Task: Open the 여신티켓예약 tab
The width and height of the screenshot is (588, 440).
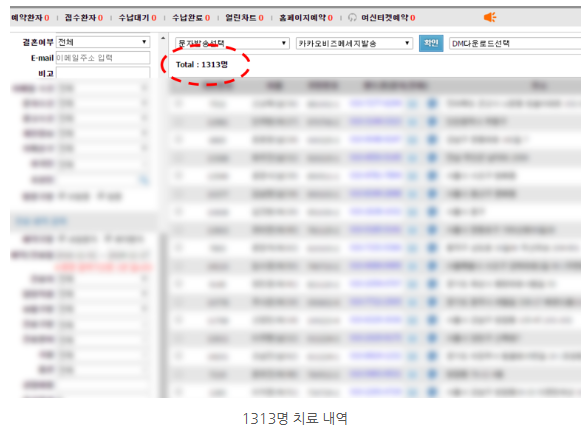Action: tap(388, 18)
